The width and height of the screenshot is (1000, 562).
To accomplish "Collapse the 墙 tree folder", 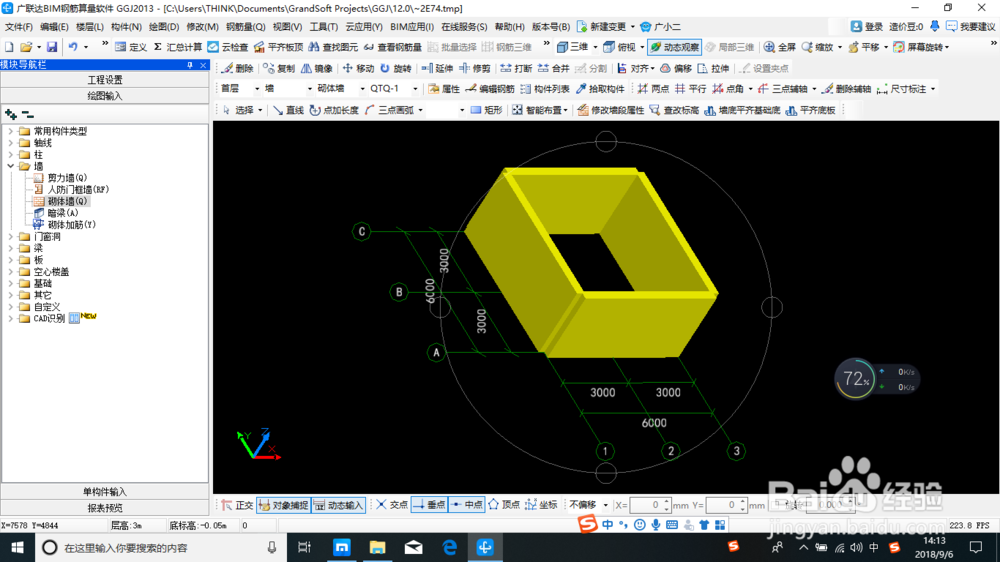I will 11,166.
